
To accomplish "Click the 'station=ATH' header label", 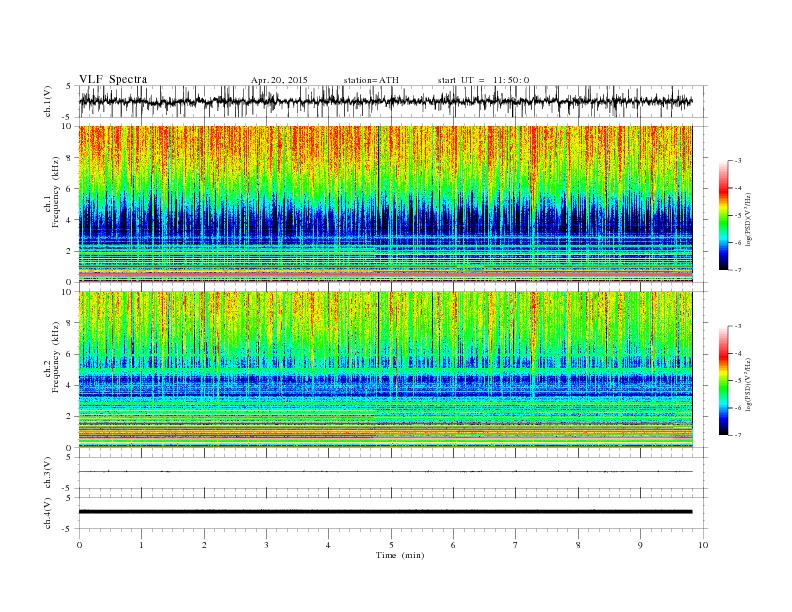I will click(x=371, y=80).
